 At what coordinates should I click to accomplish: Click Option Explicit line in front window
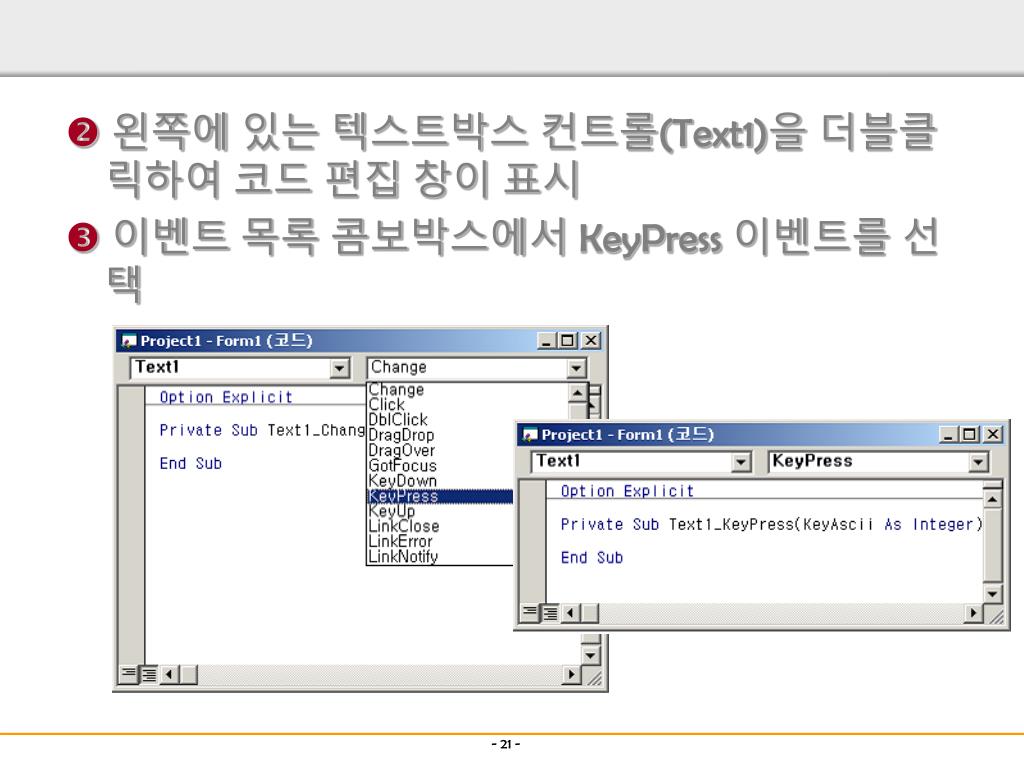pos(627,491)
